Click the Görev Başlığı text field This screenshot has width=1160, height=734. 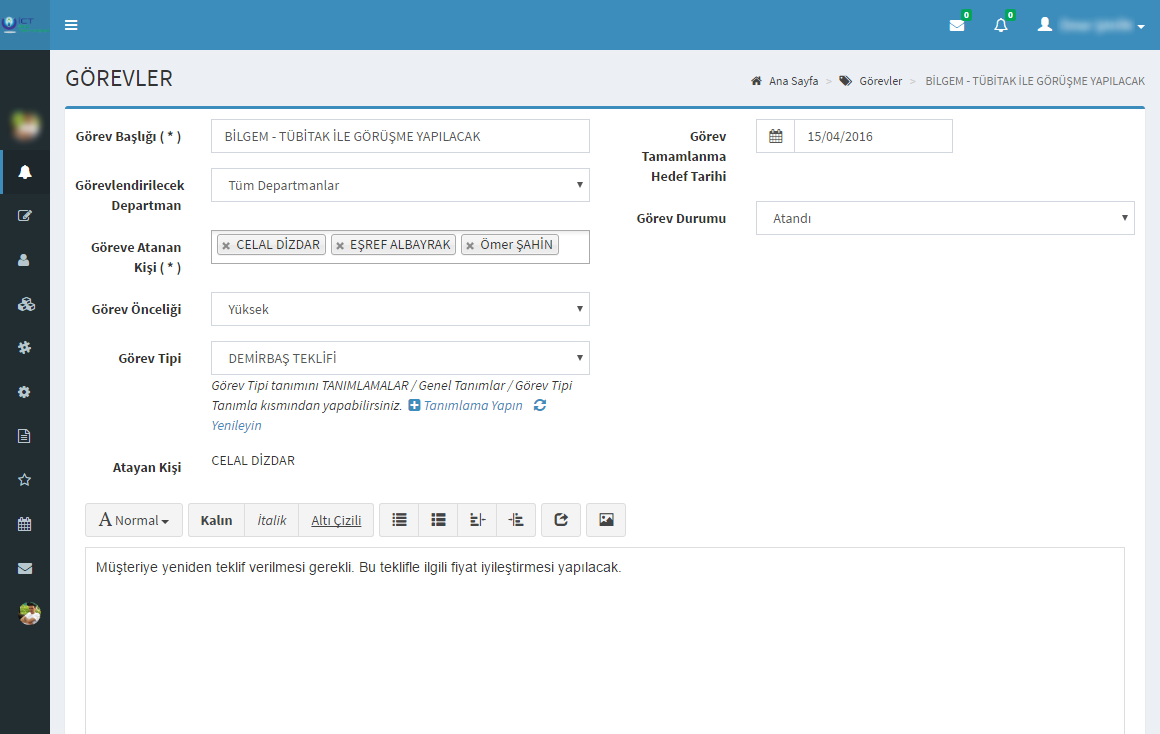[400, 136]
